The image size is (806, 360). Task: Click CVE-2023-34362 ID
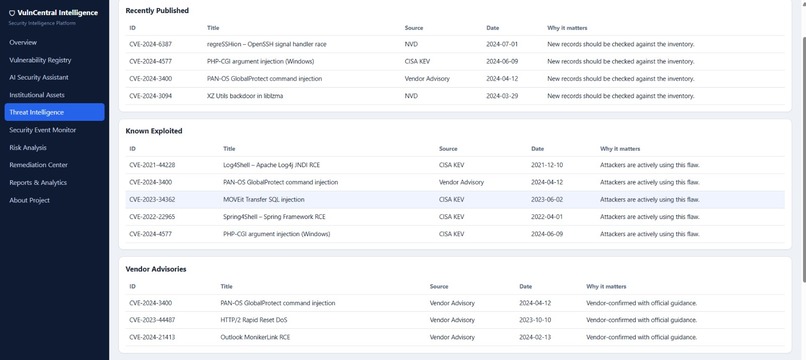point(152,200)
